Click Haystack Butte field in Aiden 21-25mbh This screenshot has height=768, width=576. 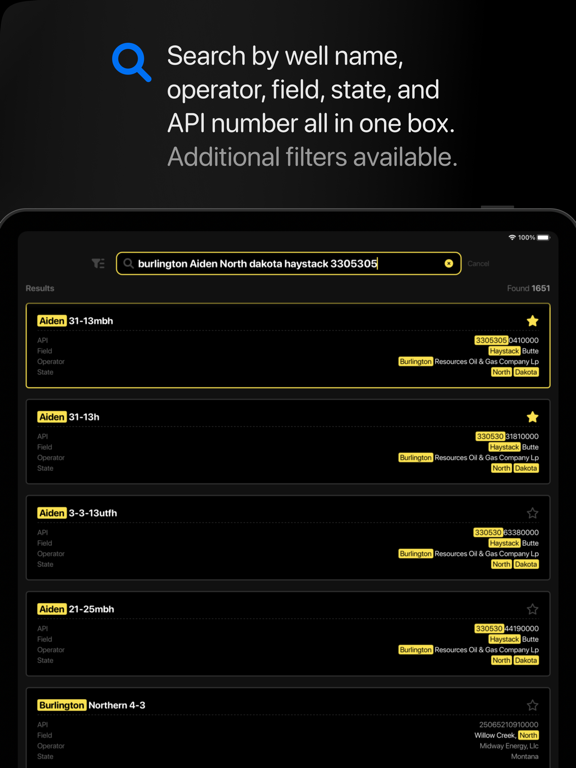tap(513, 639)
